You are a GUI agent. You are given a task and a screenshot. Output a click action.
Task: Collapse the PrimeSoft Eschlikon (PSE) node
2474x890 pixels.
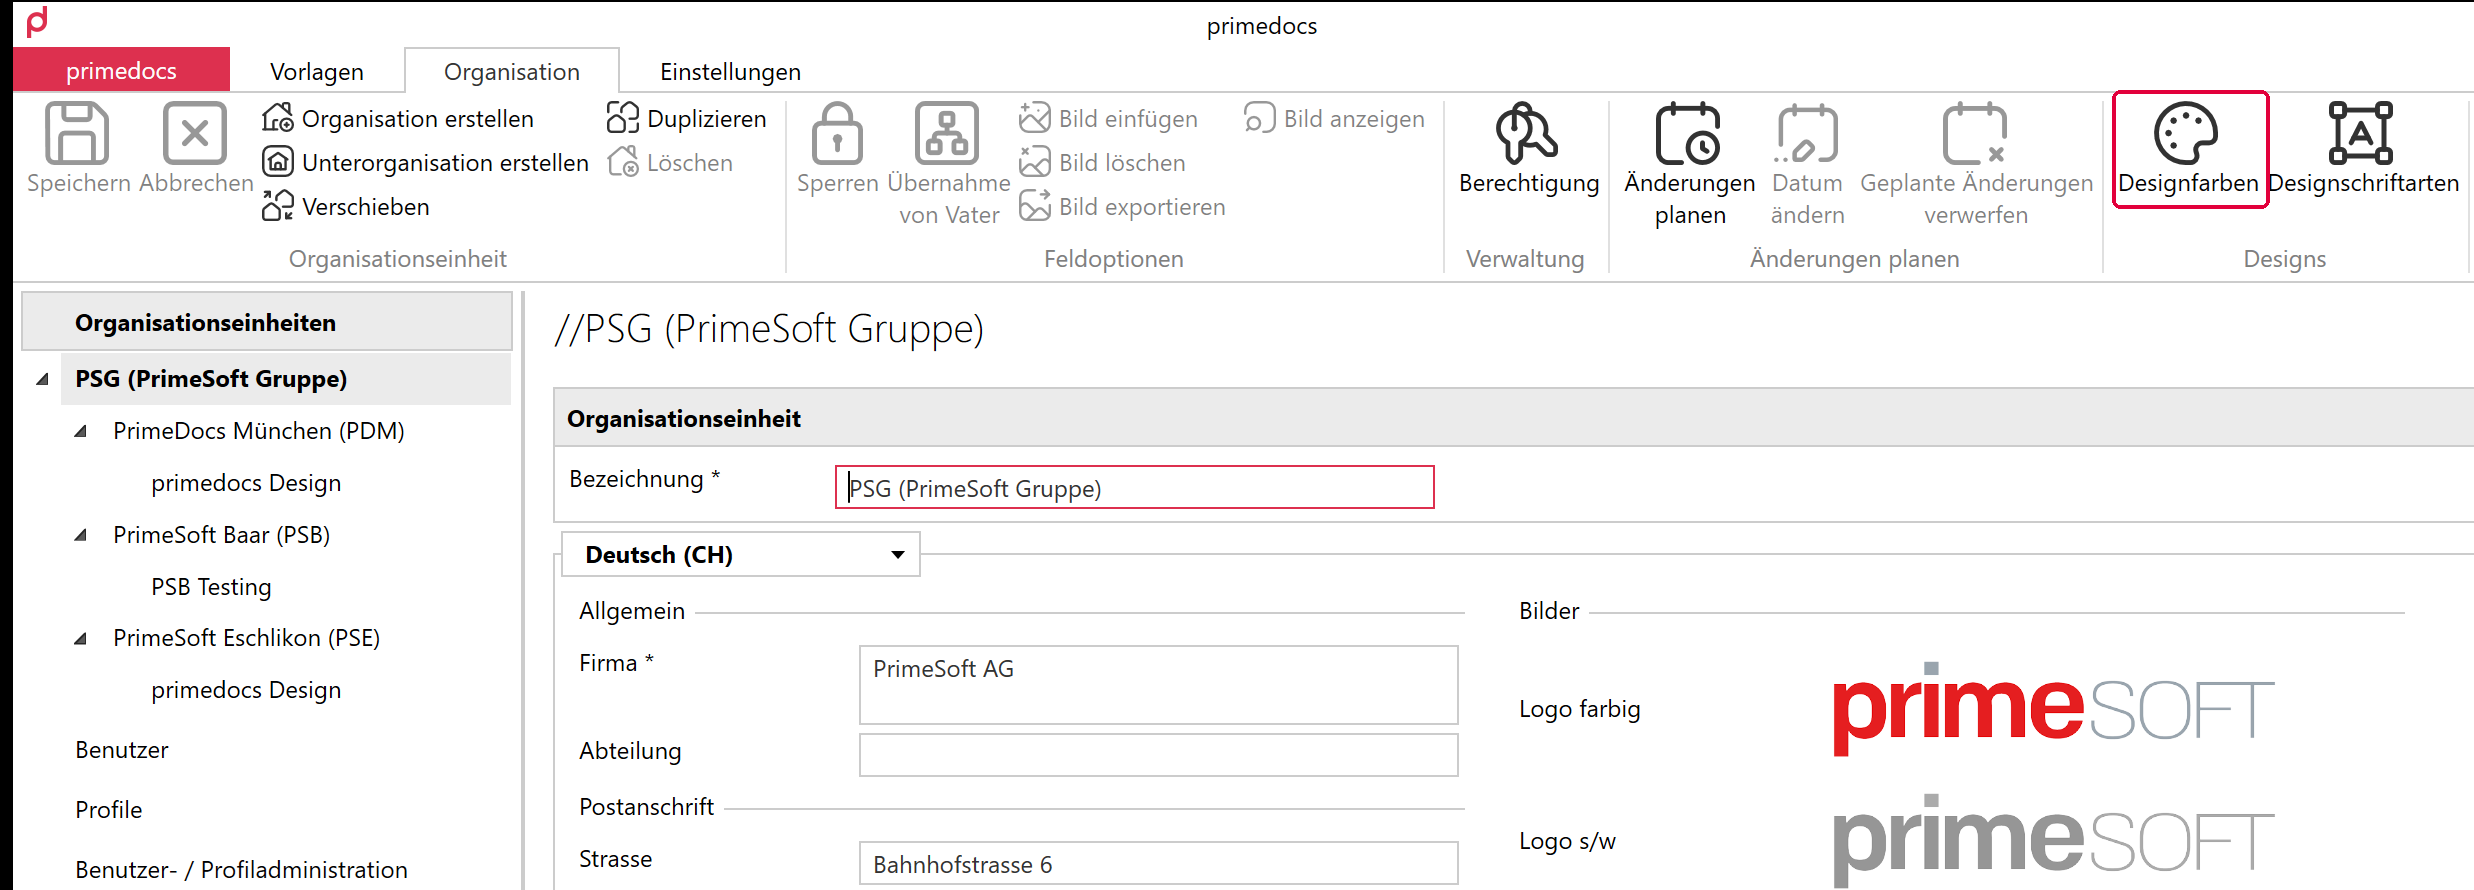click(x=80, y=638)
